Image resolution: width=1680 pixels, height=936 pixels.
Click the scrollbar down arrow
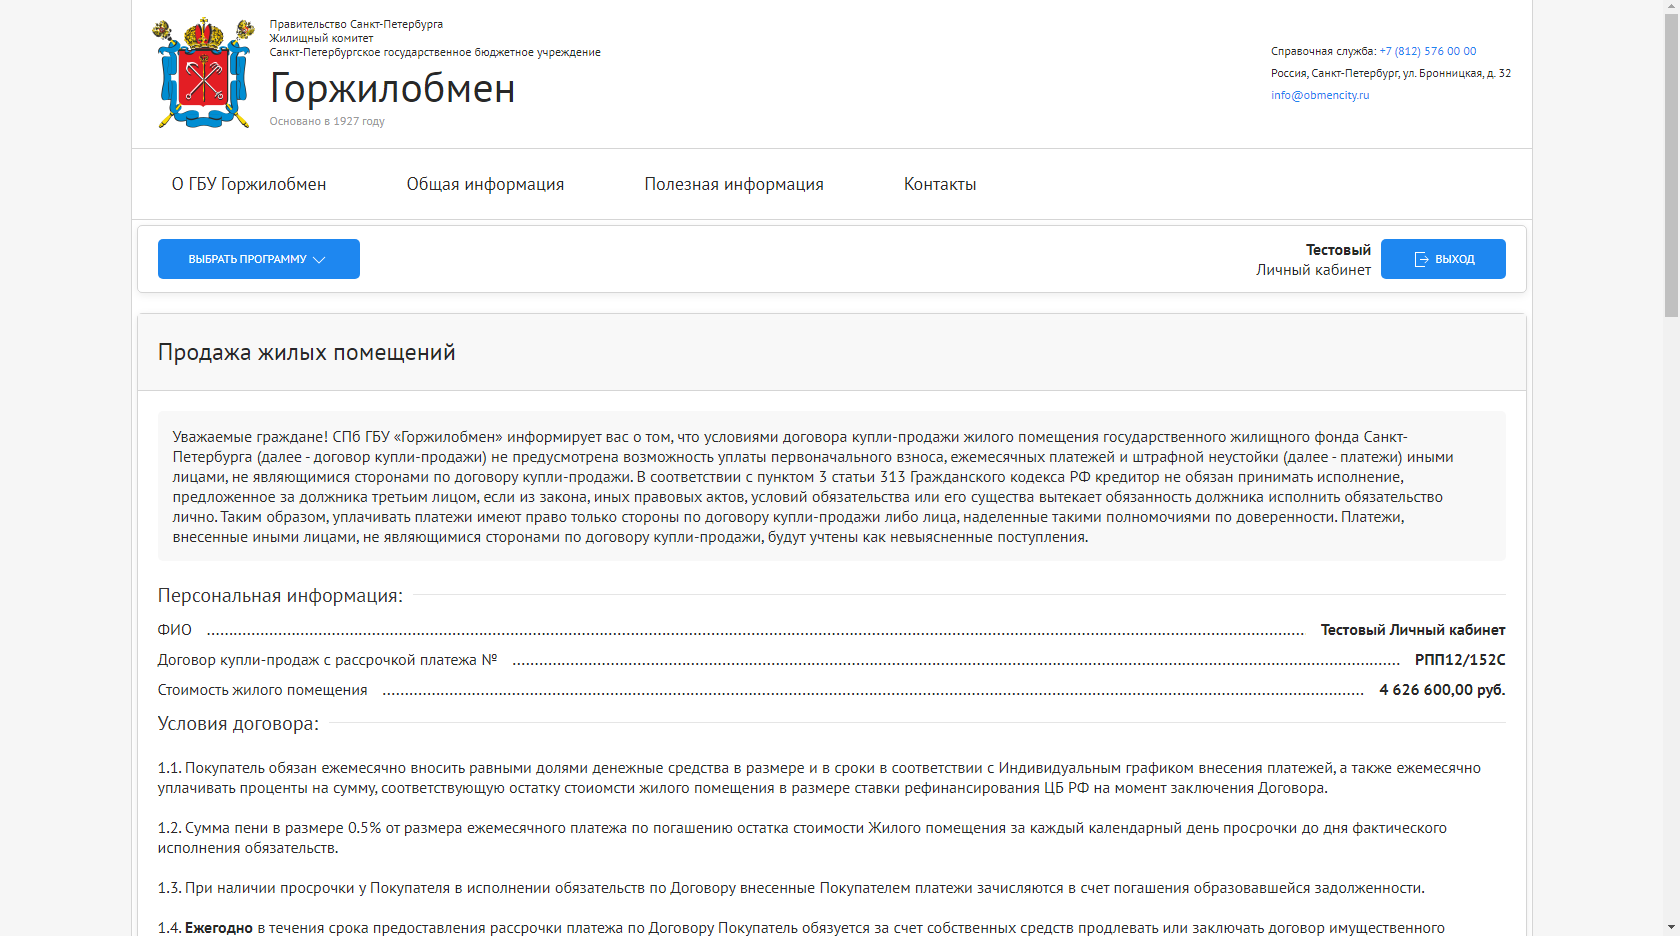(1671, 929)
